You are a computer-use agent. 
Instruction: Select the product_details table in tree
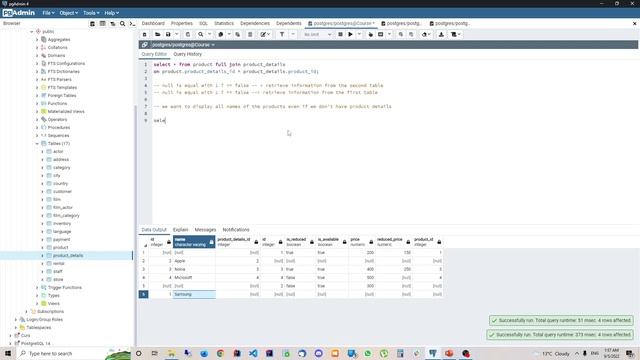68,256
